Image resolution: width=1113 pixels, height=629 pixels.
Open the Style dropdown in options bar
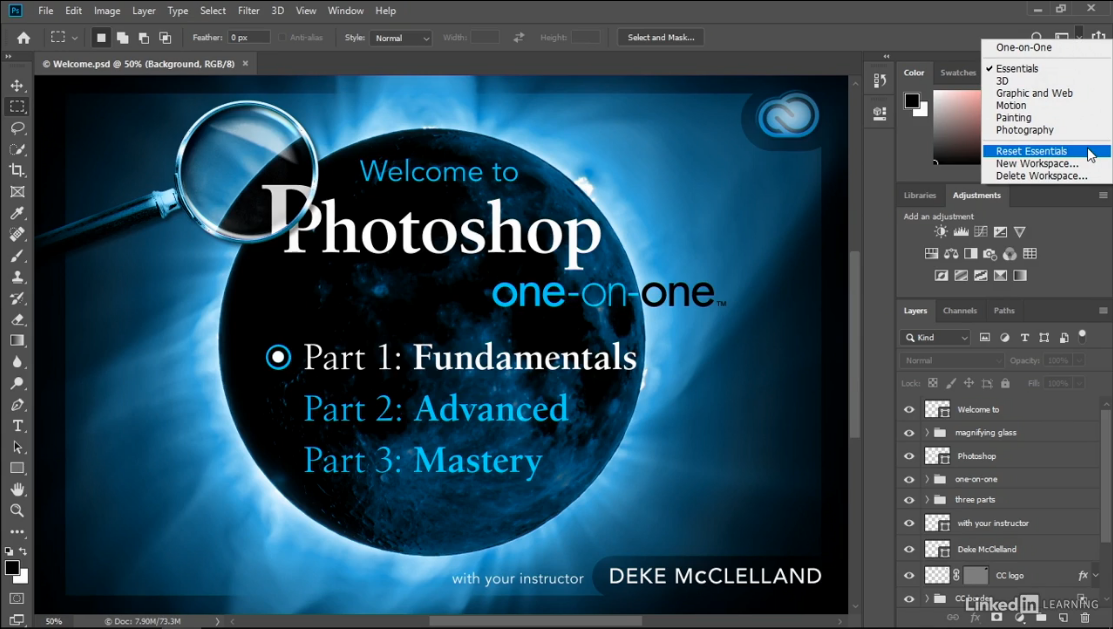point(401,38)
